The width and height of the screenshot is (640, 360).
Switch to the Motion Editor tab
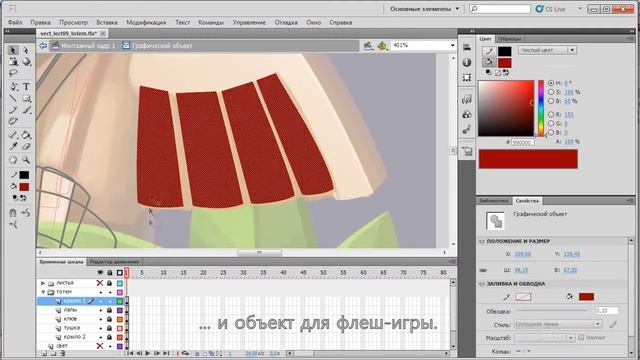(114, 262)
